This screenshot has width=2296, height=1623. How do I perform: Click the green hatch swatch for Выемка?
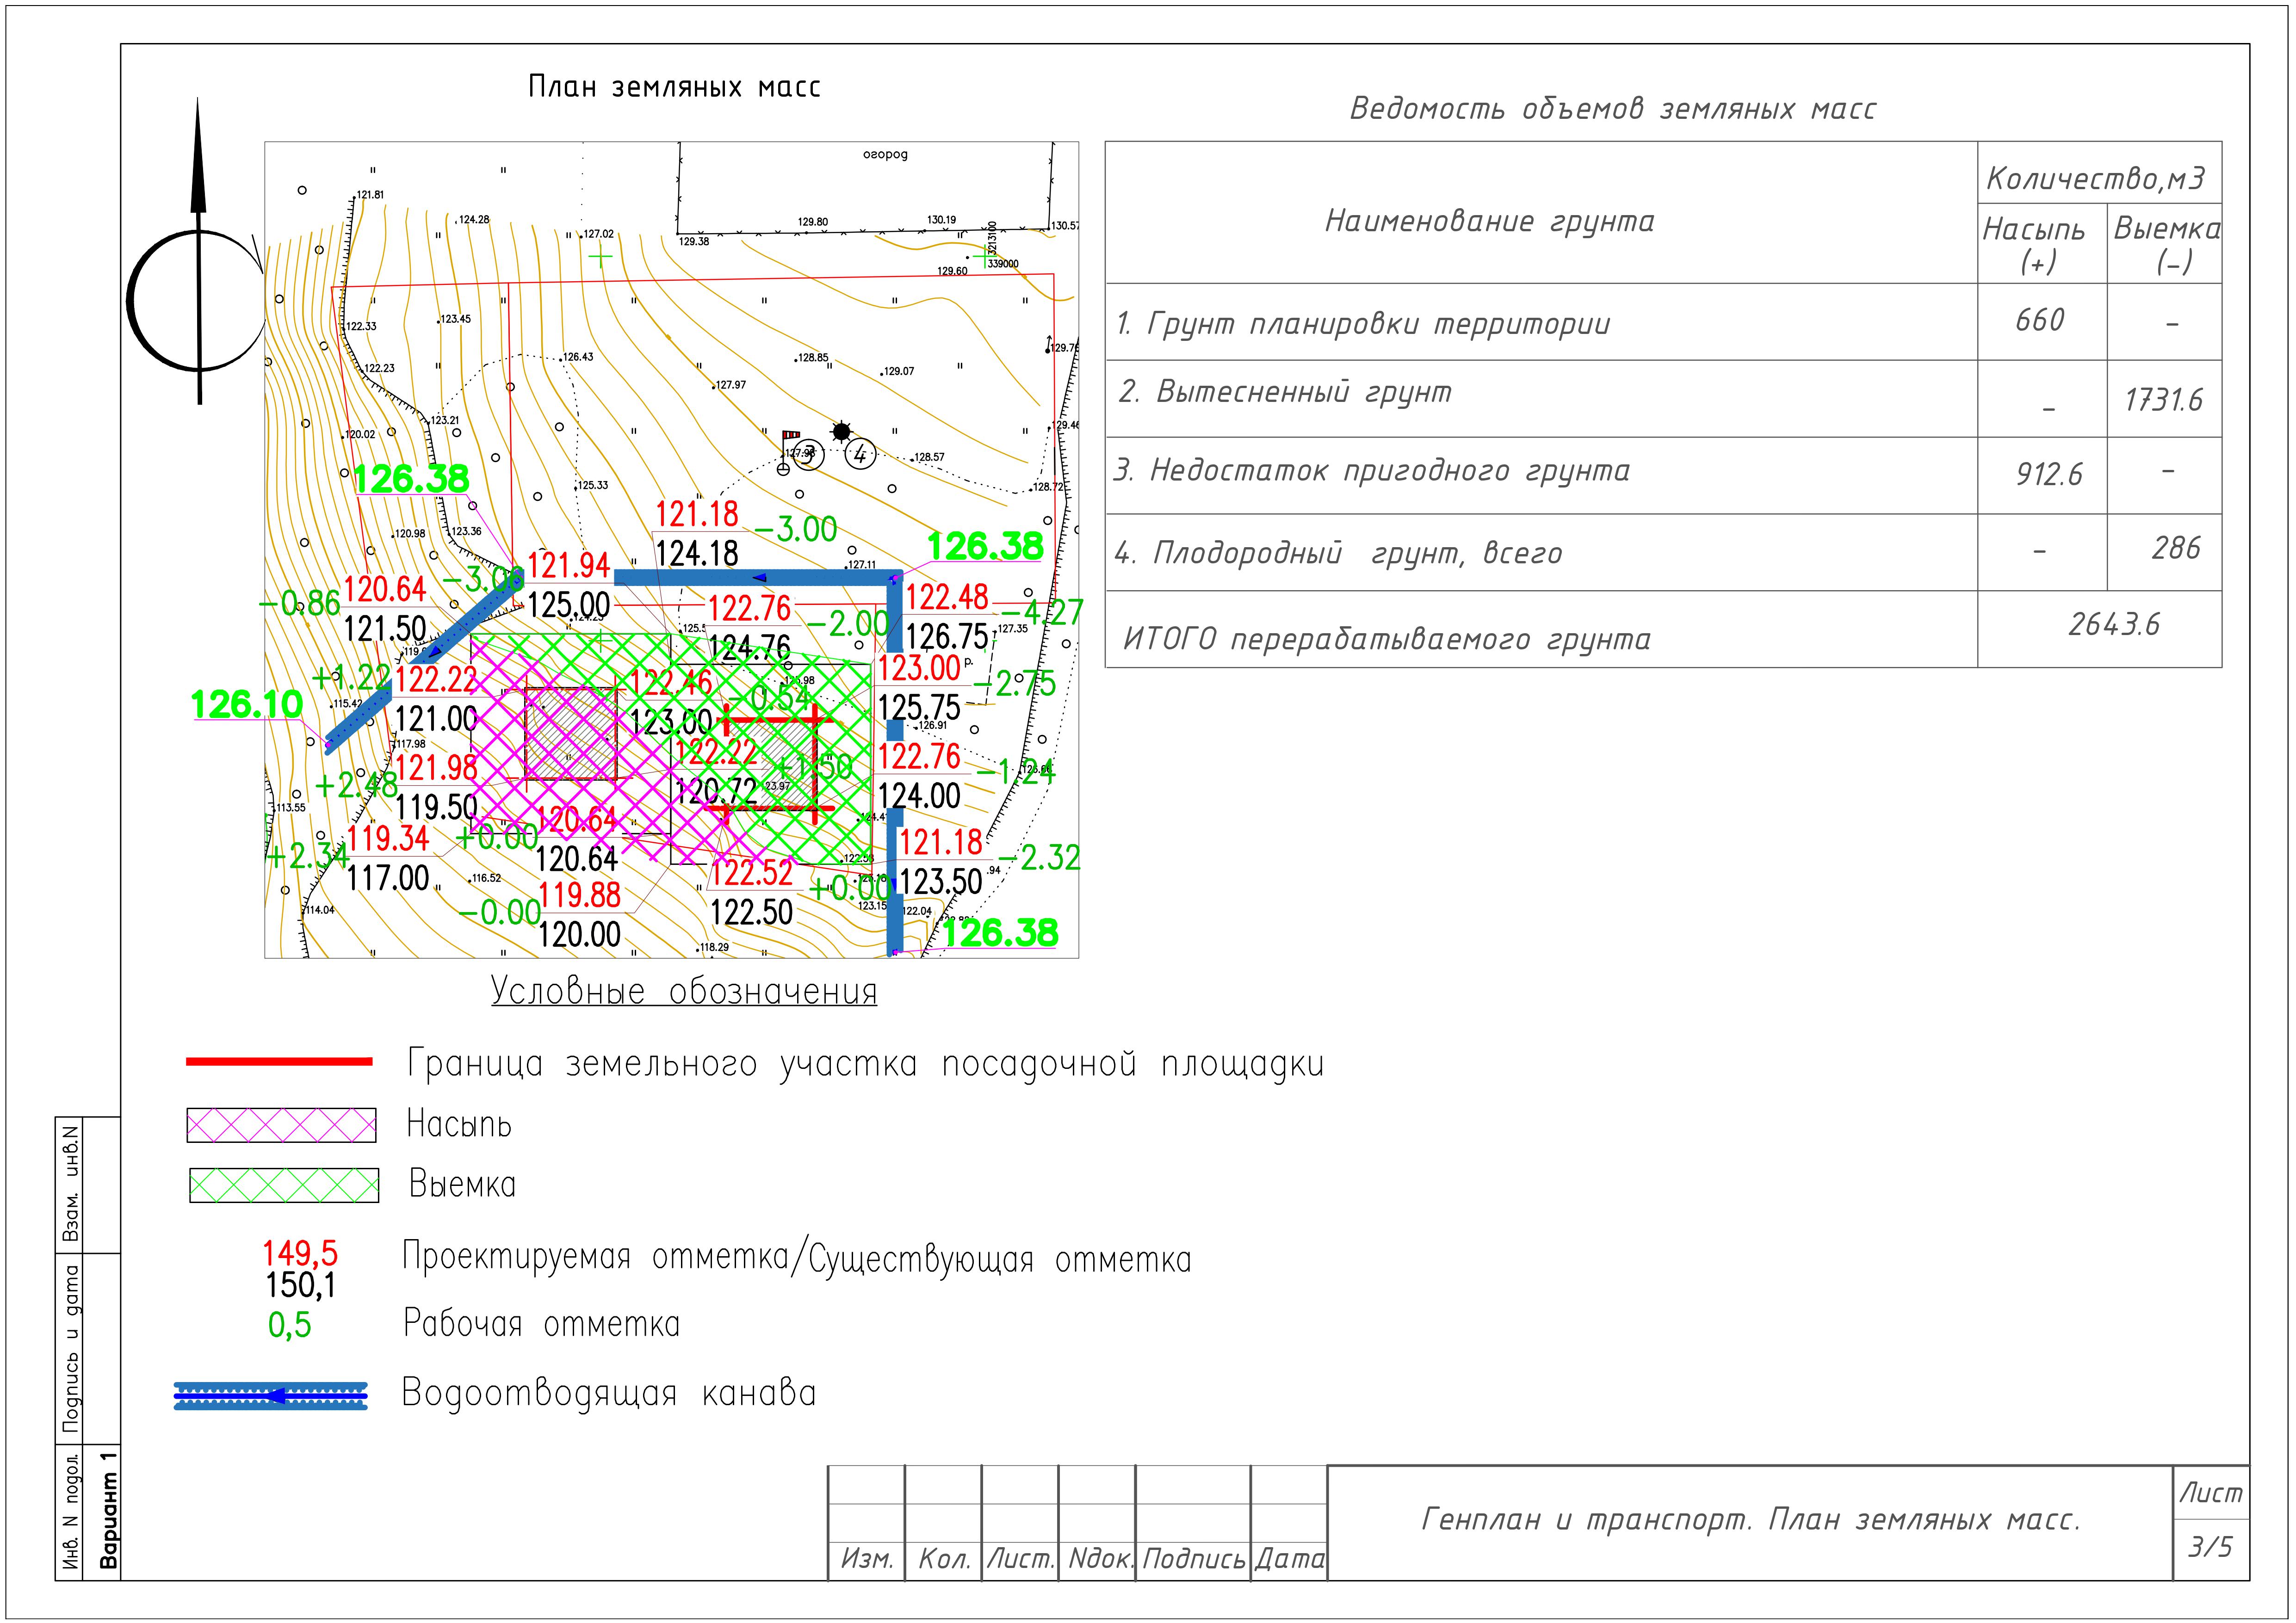(x=284, y=1185)
